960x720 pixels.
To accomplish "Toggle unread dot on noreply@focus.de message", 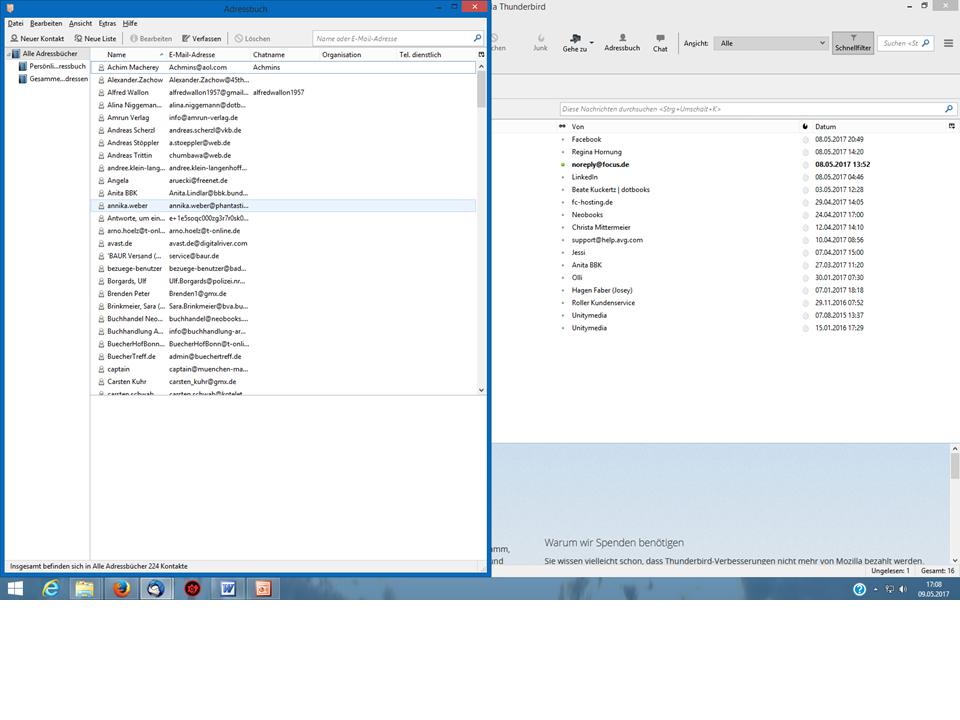I will pyautogui.click(x=563, y=165).
